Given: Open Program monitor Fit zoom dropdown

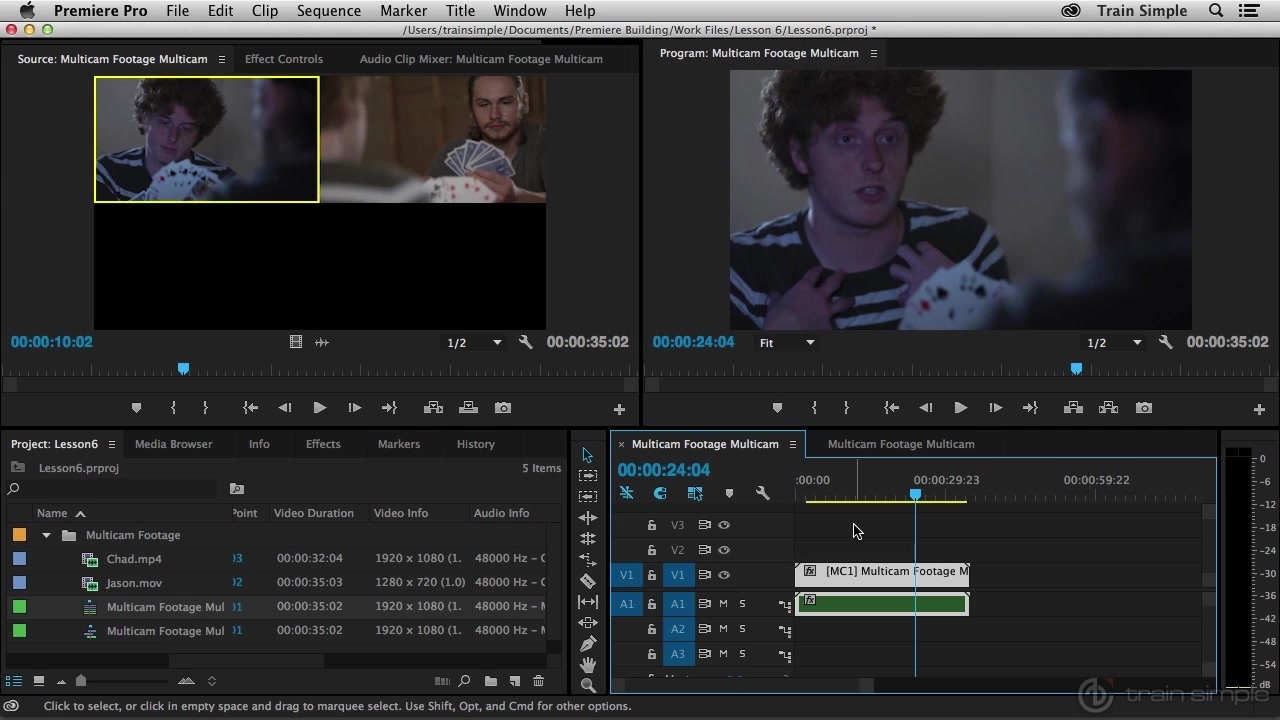Looking at the screenshot, I should (787, 342).
